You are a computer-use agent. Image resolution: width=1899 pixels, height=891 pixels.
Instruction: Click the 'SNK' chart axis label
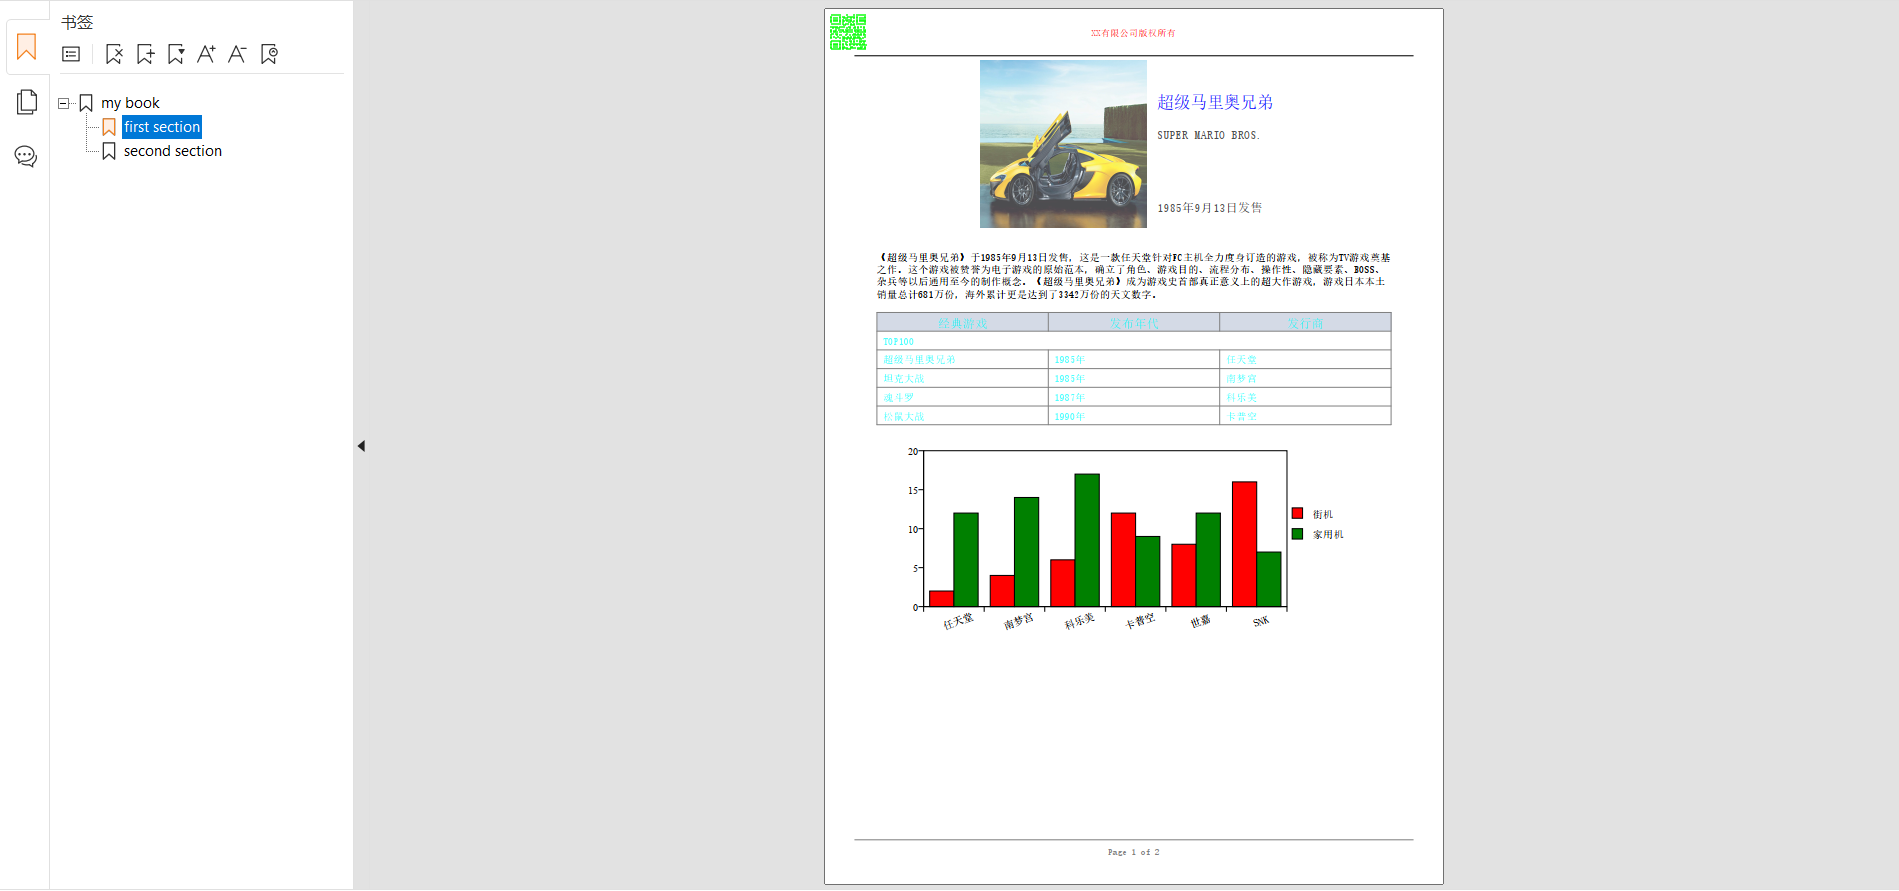(1261, 621)
